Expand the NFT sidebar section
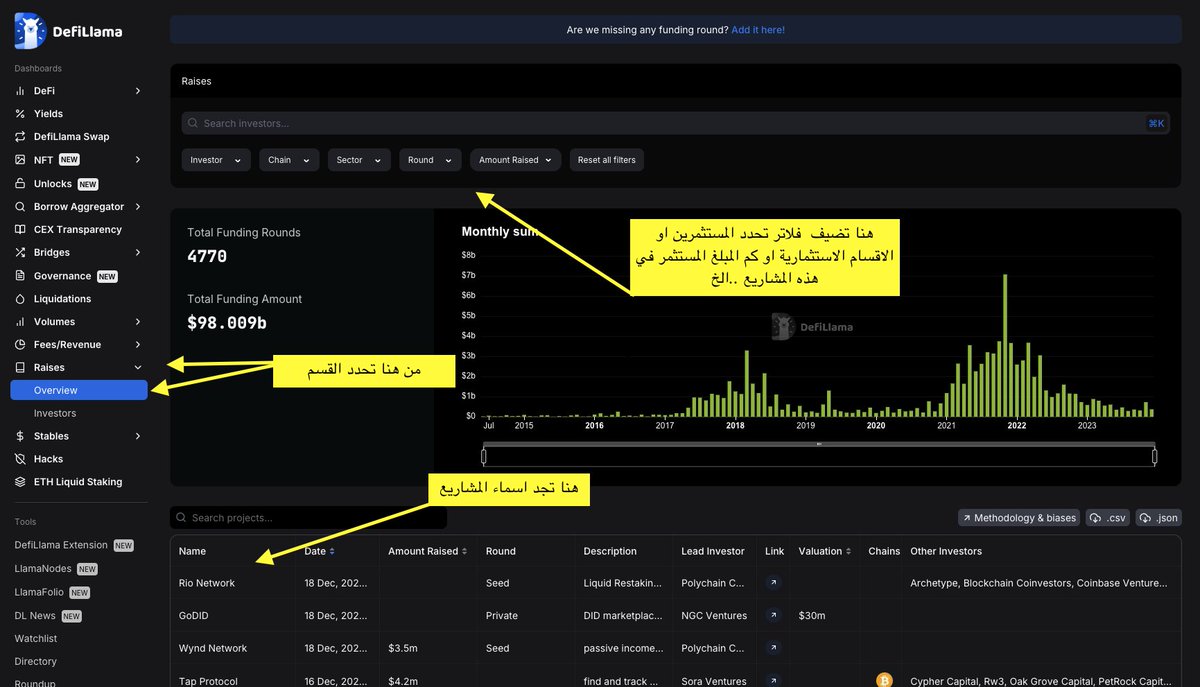This screenshot has height=687, width=1200. [x=138, y=160]
